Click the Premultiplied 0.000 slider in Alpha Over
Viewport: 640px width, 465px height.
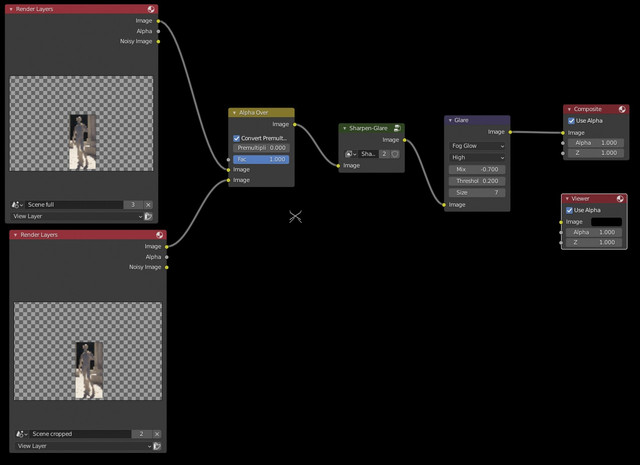(x=261, y=148)
